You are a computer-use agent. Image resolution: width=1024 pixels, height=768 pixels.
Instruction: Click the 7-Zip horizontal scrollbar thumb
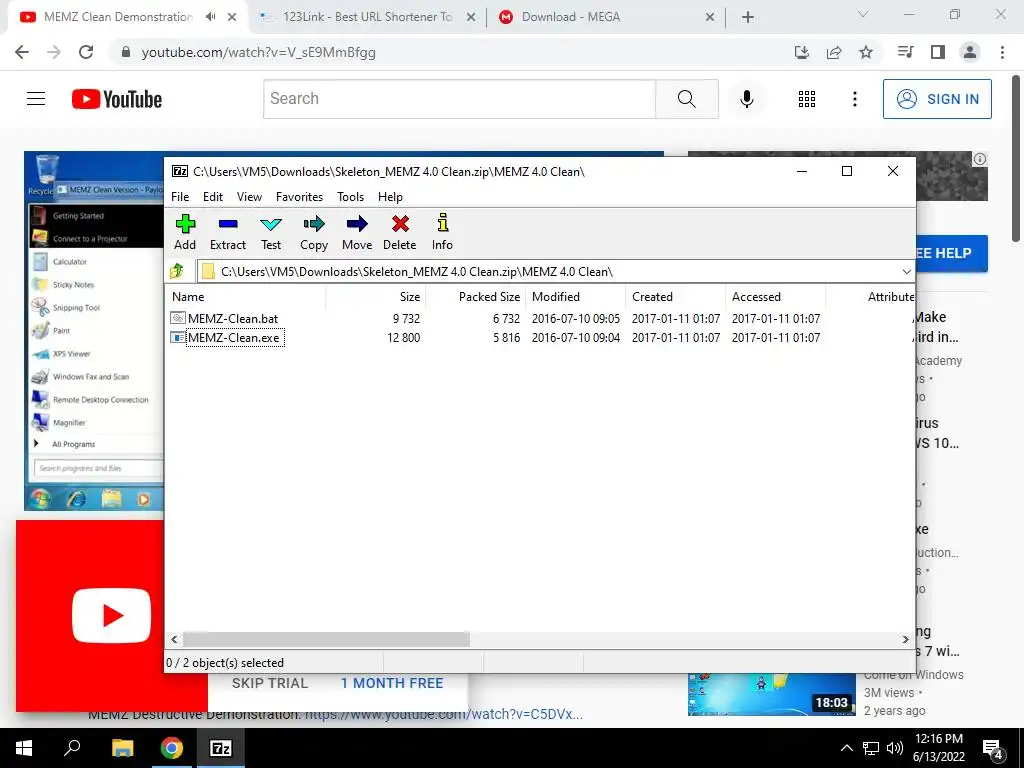click(326, 639)
